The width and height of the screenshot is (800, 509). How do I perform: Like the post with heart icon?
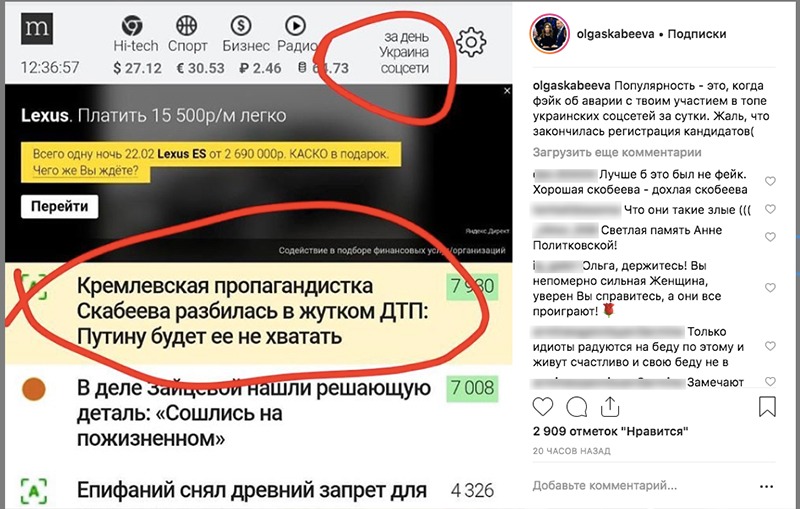(543, 407)
